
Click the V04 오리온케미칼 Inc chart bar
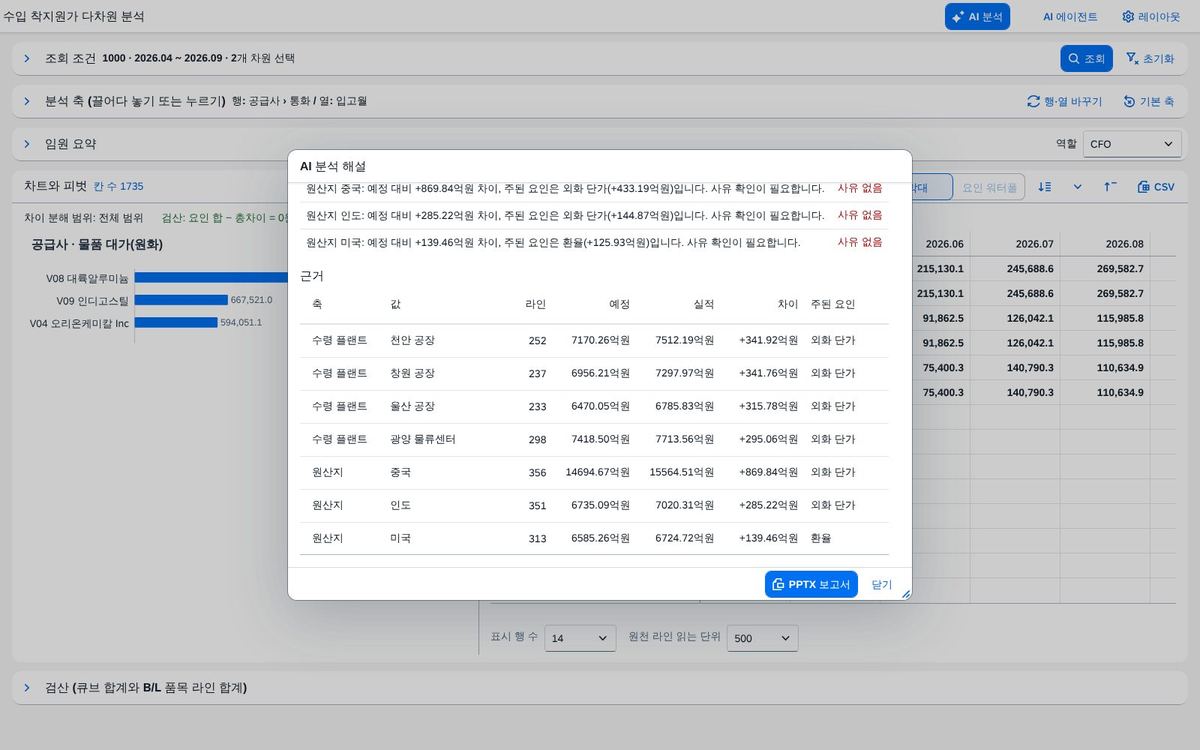tap(176, 322)
